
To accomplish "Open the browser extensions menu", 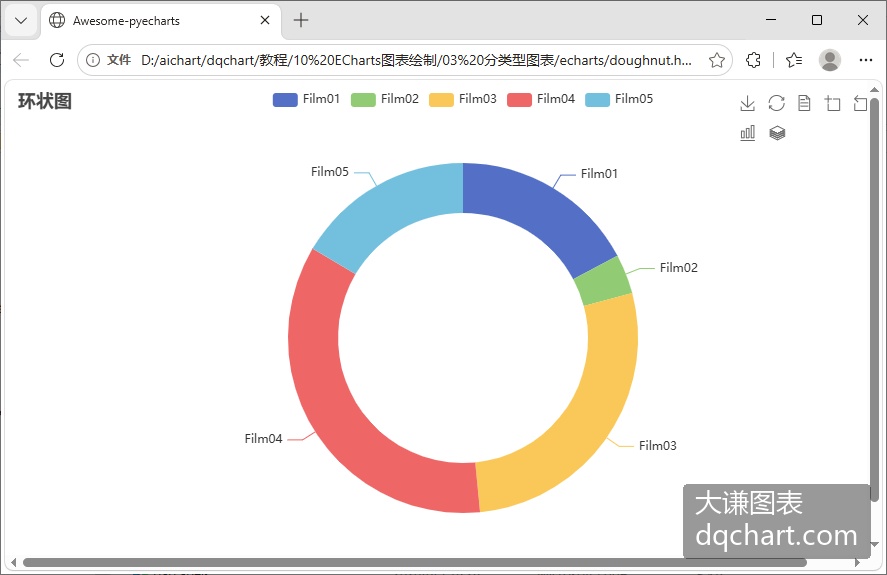I will (753, 60).
